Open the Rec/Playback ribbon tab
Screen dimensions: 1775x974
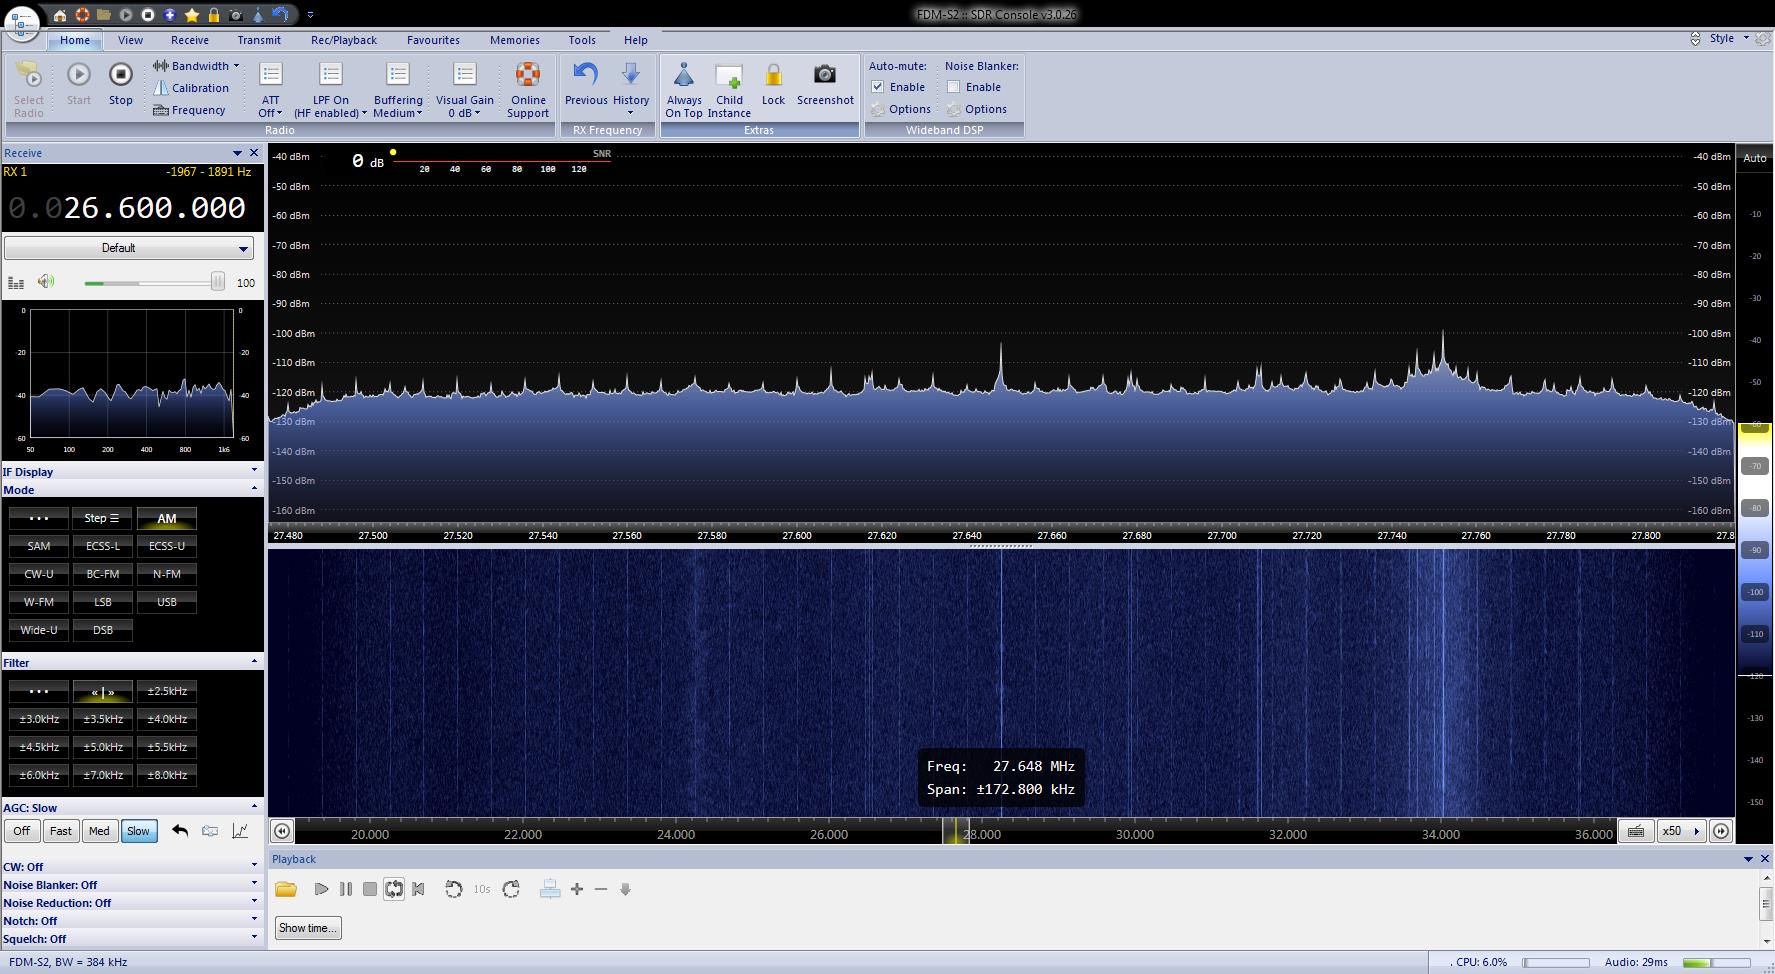(343, 40)
